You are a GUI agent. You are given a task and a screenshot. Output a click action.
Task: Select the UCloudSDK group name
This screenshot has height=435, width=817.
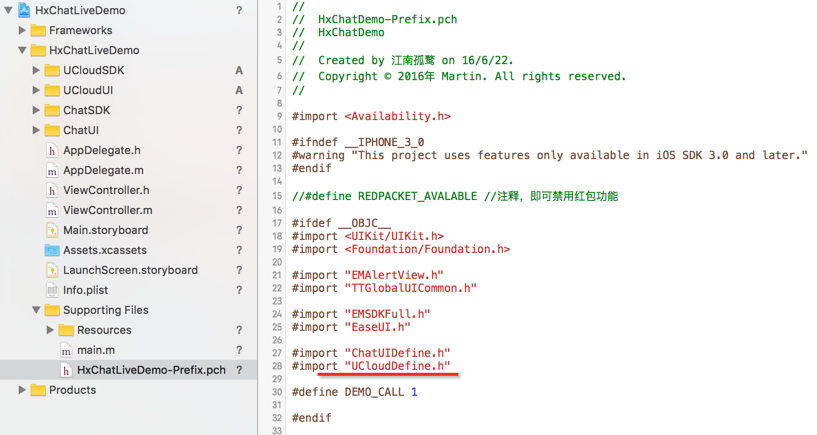coord(94,70)
